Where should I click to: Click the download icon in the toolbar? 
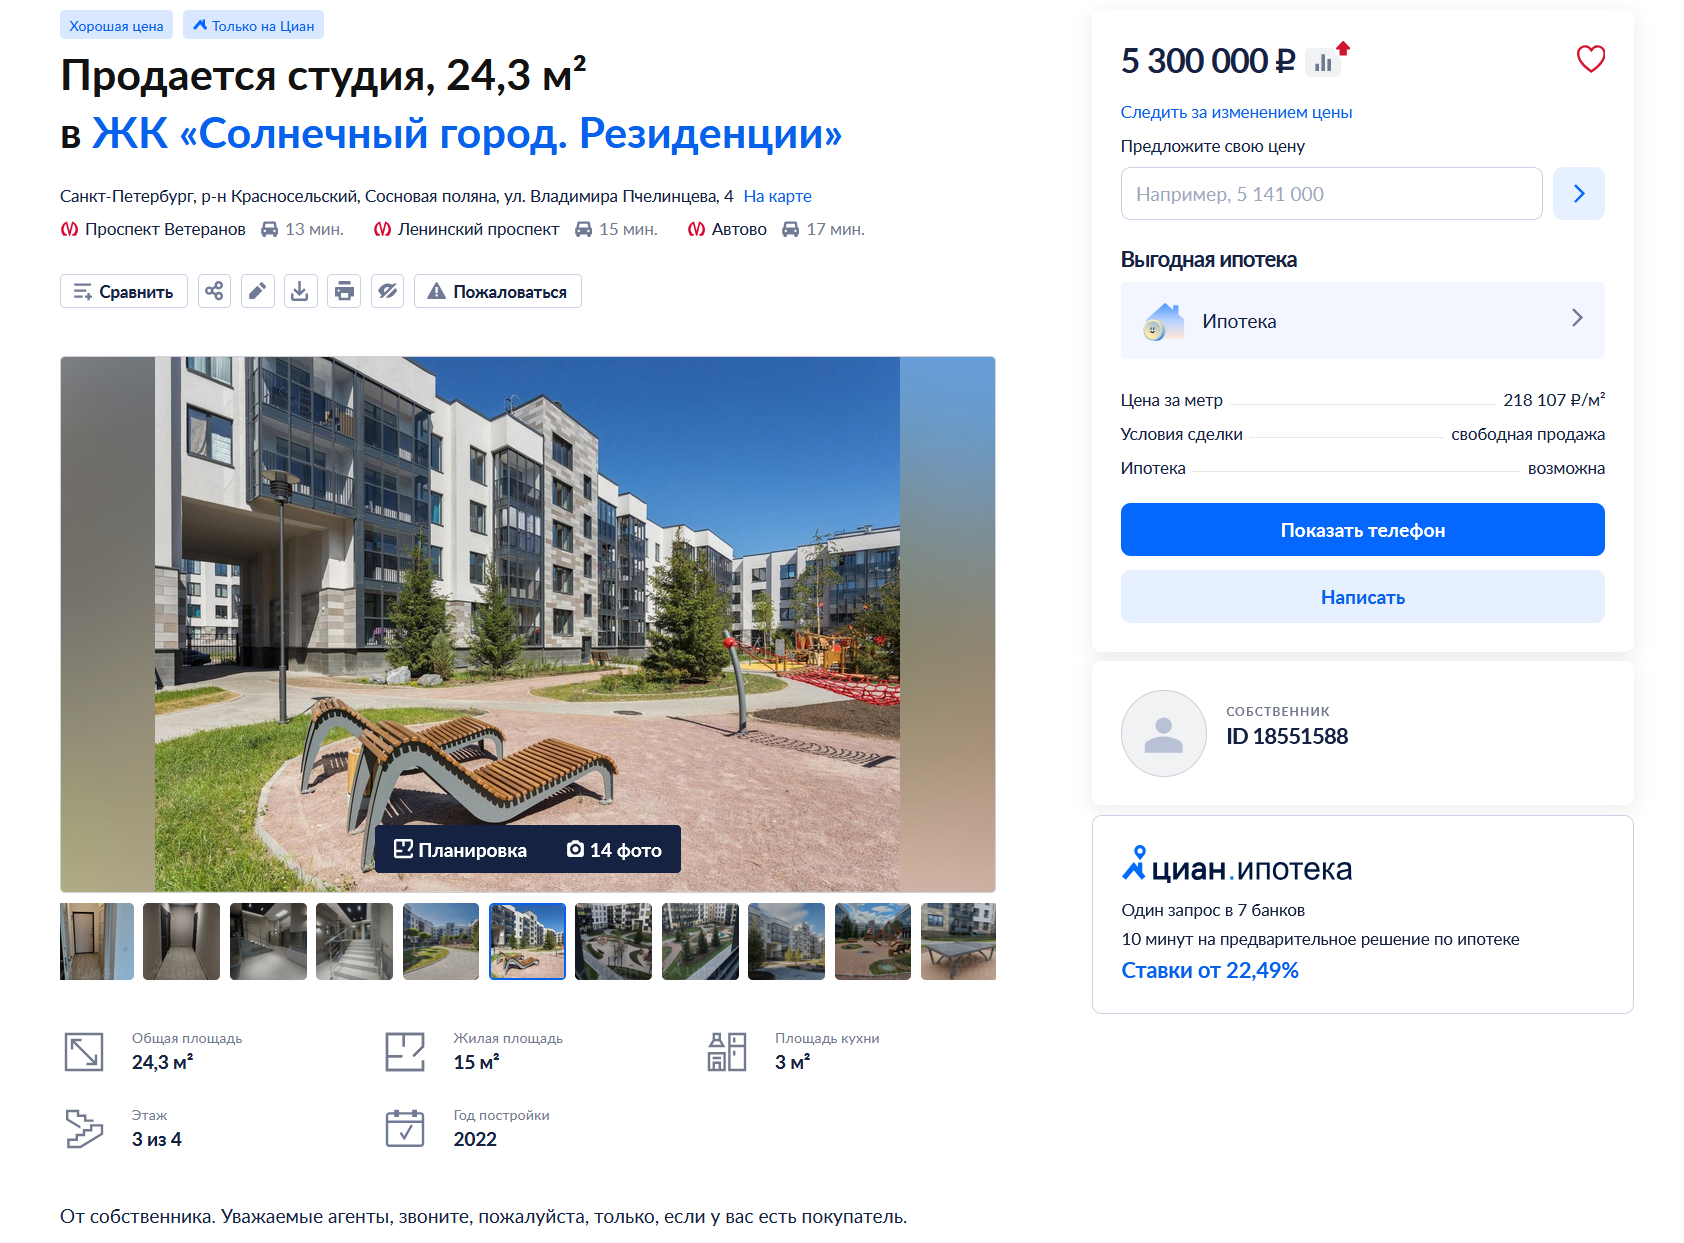click(300, 291)
